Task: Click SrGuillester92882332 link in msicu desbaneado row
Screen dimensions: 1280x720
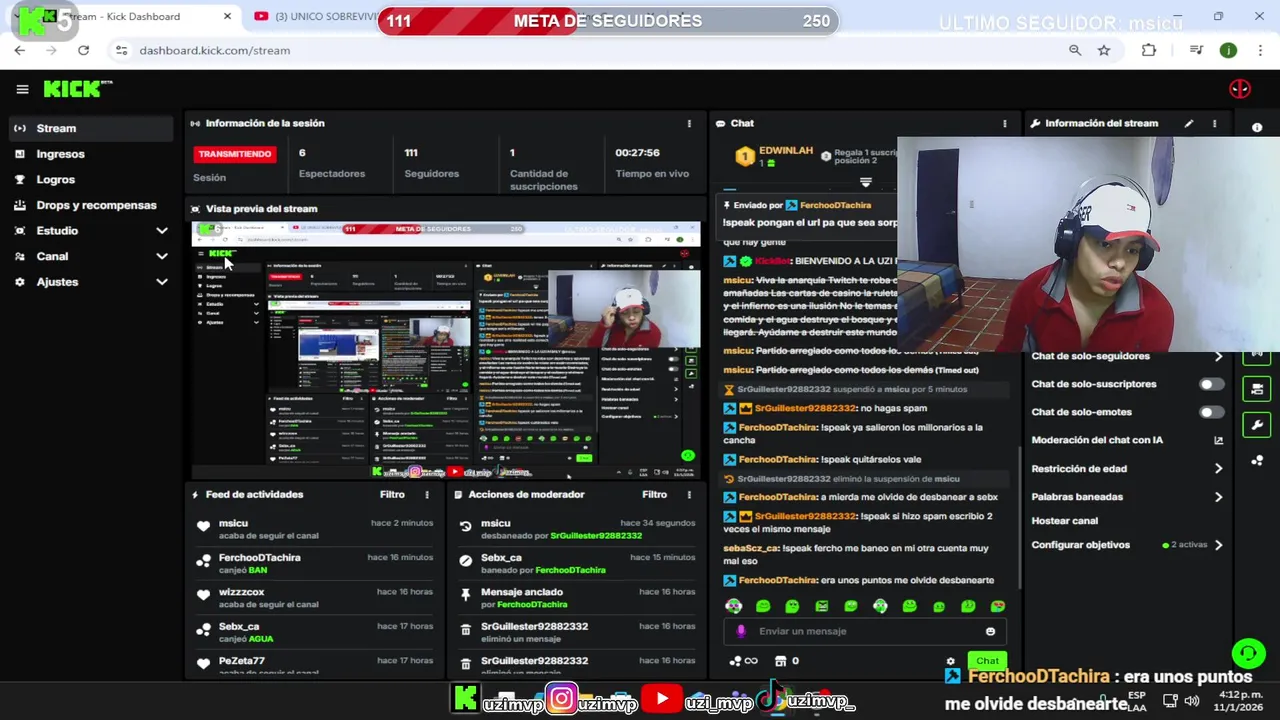Action: click(596, 536)
